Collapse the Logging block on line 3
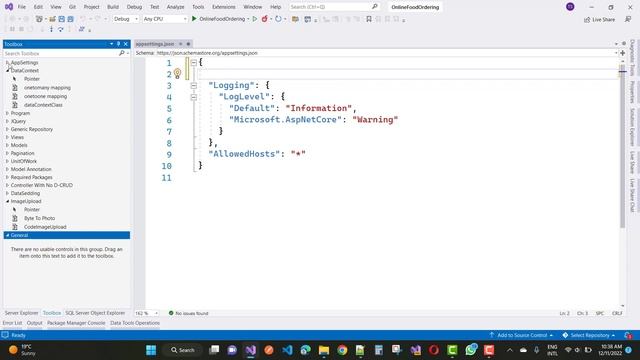This screenshot has height=360, width=640. pos(194,86)
